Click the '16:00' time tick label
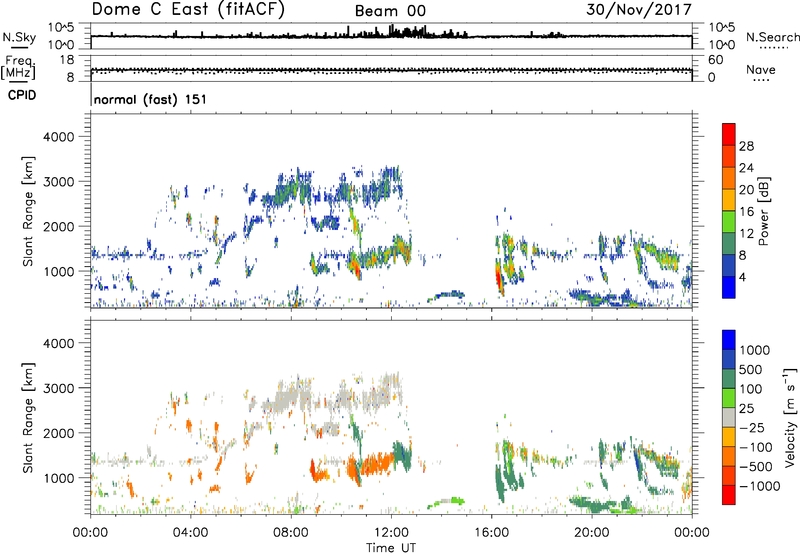The image size is (800, 554). (x=491, y=533)
